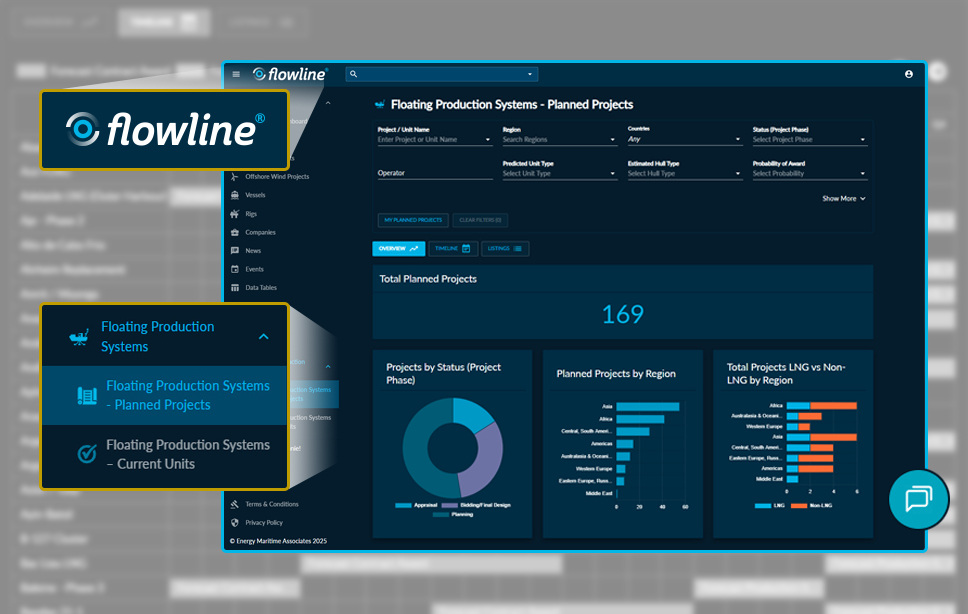Image resolution: width=968 pixels, height=614 pixels.
Task: Select the Rigs sidebar icon
Action: pyautogui.click(x=235, y=214)
